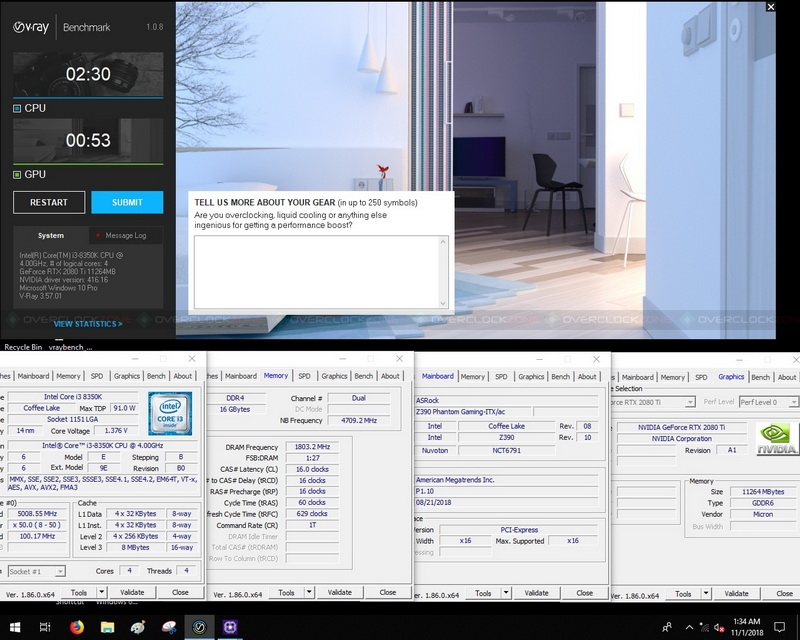Click the Intel Core i3 inside logo
The image size is (800, 640).
click(170, 413)
